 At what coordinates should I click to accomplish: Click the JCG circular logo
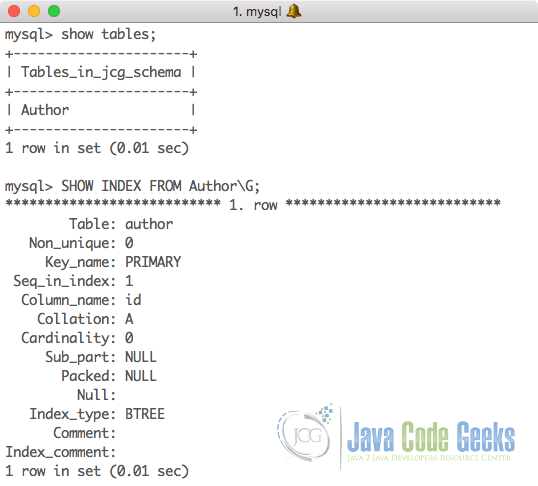pos(305,433)
